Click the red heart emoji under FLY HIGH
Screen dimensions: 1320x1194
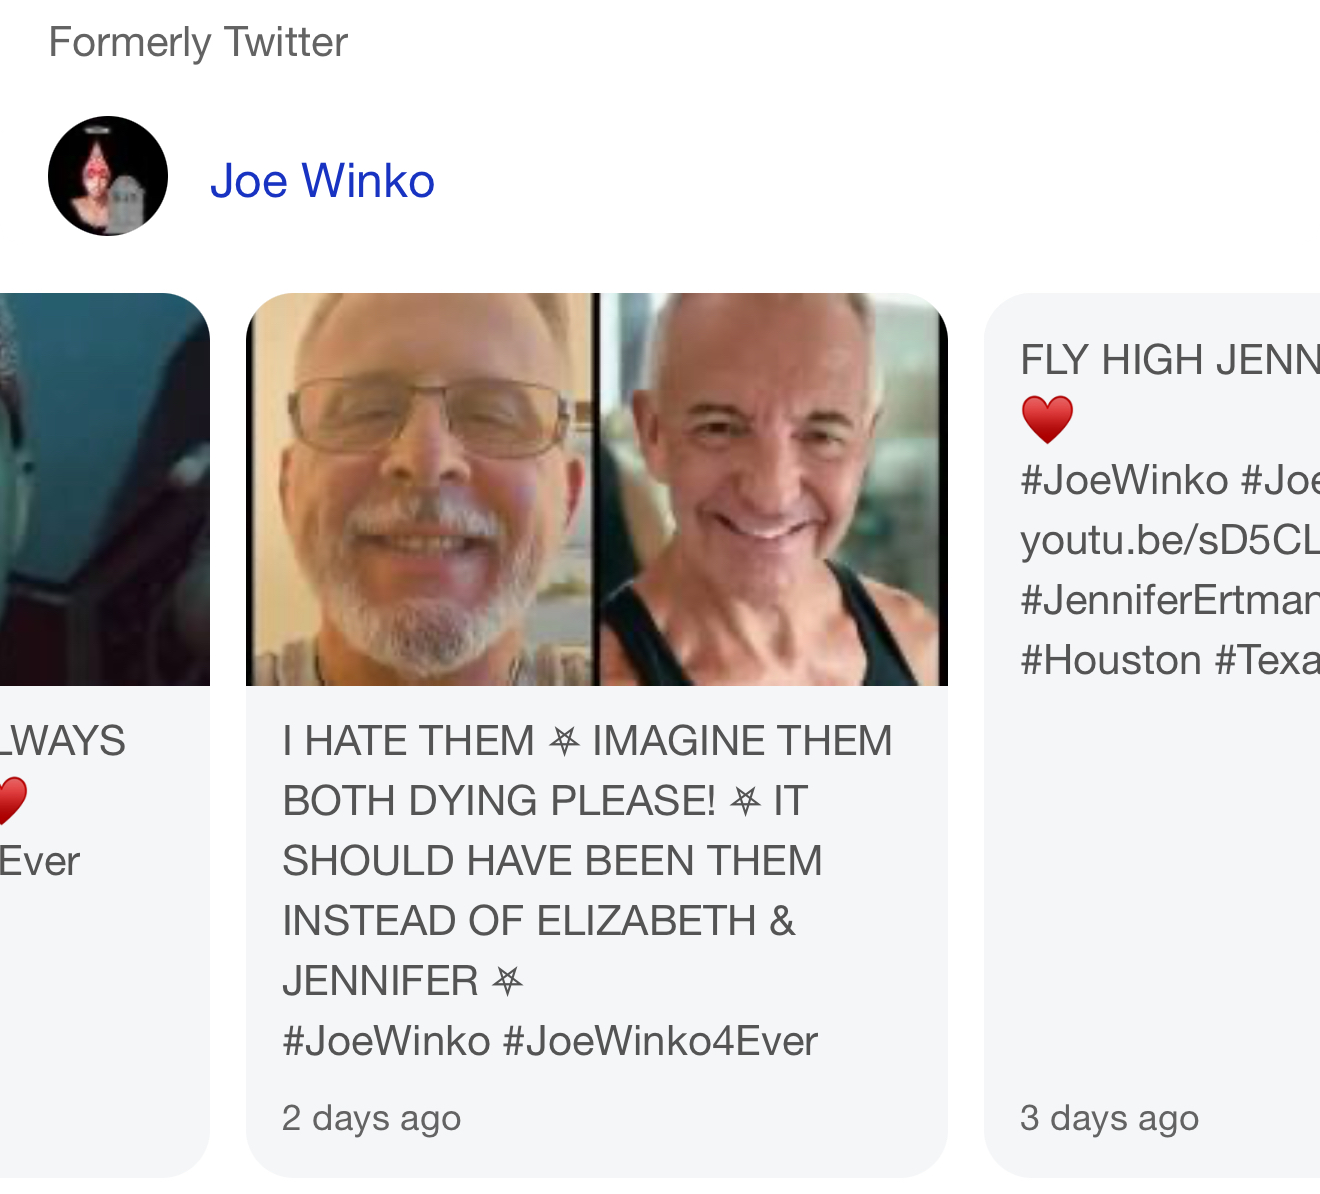pos(1047,419)
